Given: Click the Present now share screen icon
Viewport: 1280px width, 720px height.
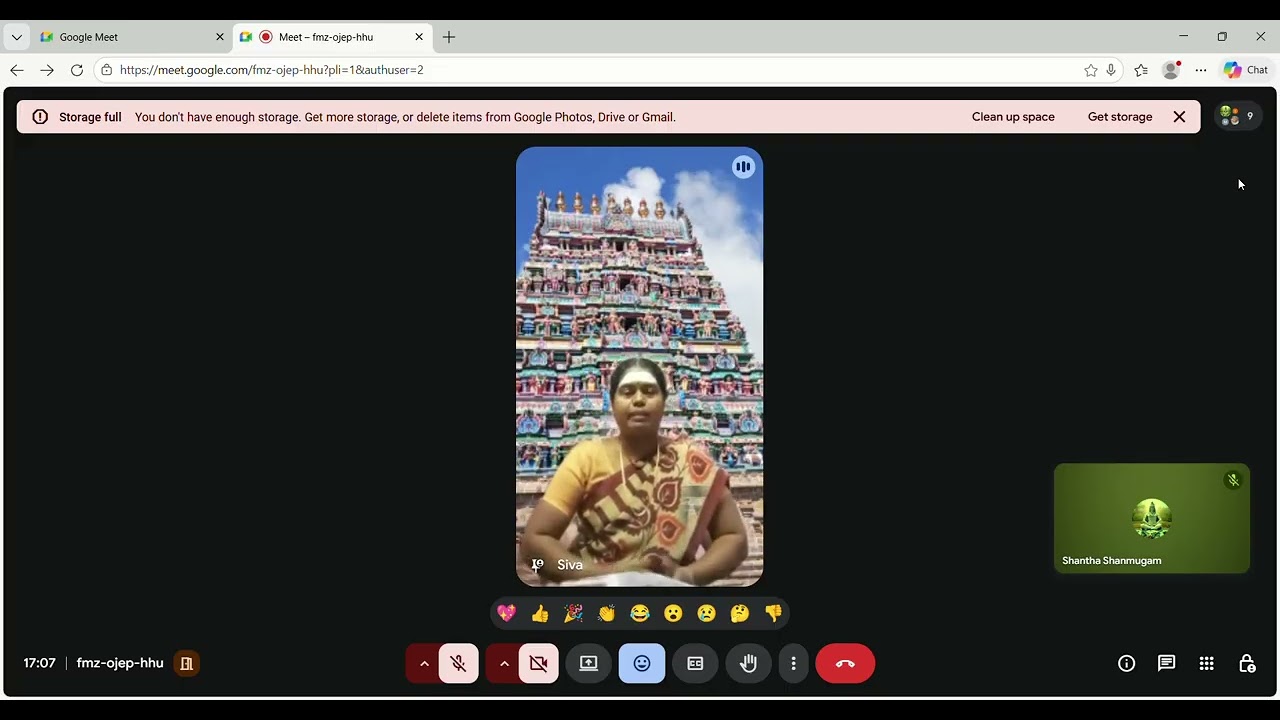Looking at the screenshot, I should (x=589, y=663).
